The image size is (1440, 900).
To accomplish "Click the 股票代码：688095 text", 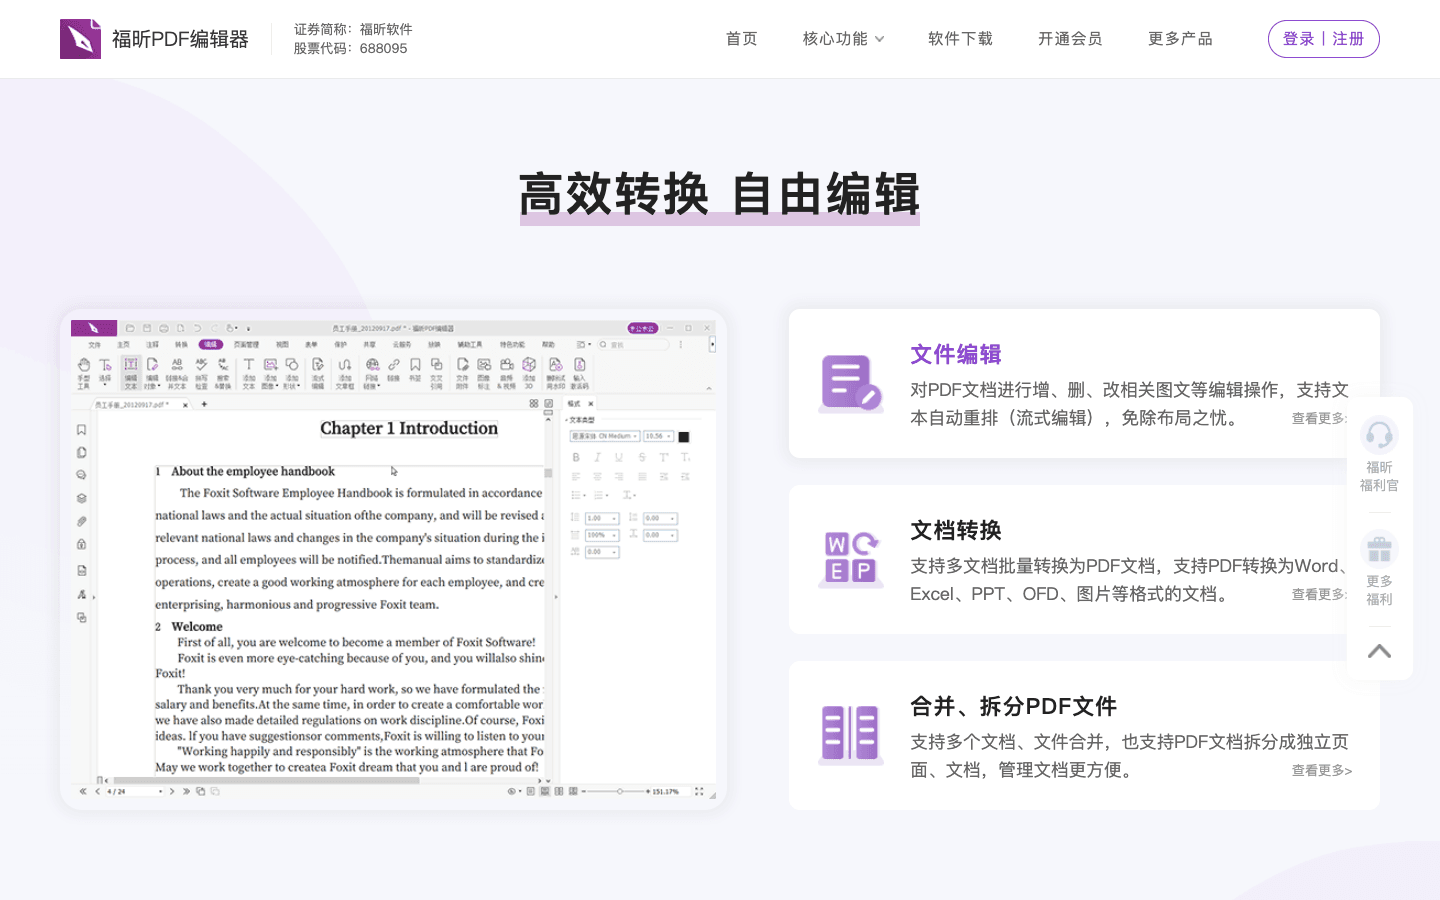I will (350, 48).
